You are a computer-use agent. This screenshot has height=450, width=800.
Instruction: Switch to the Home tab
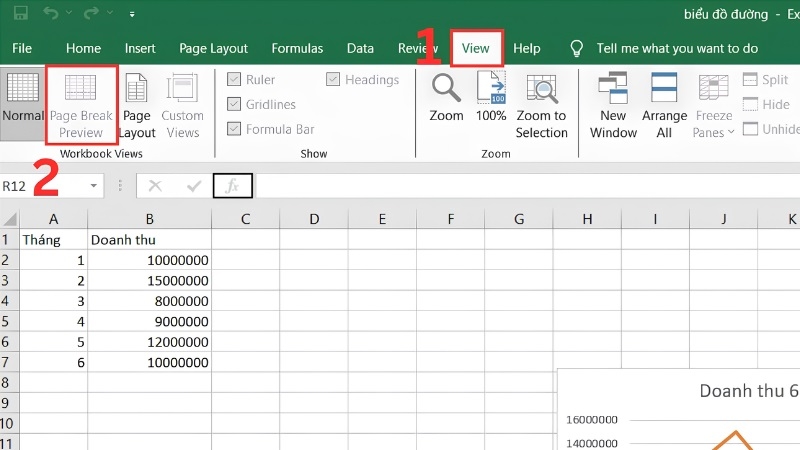click(x=83, y=48)
